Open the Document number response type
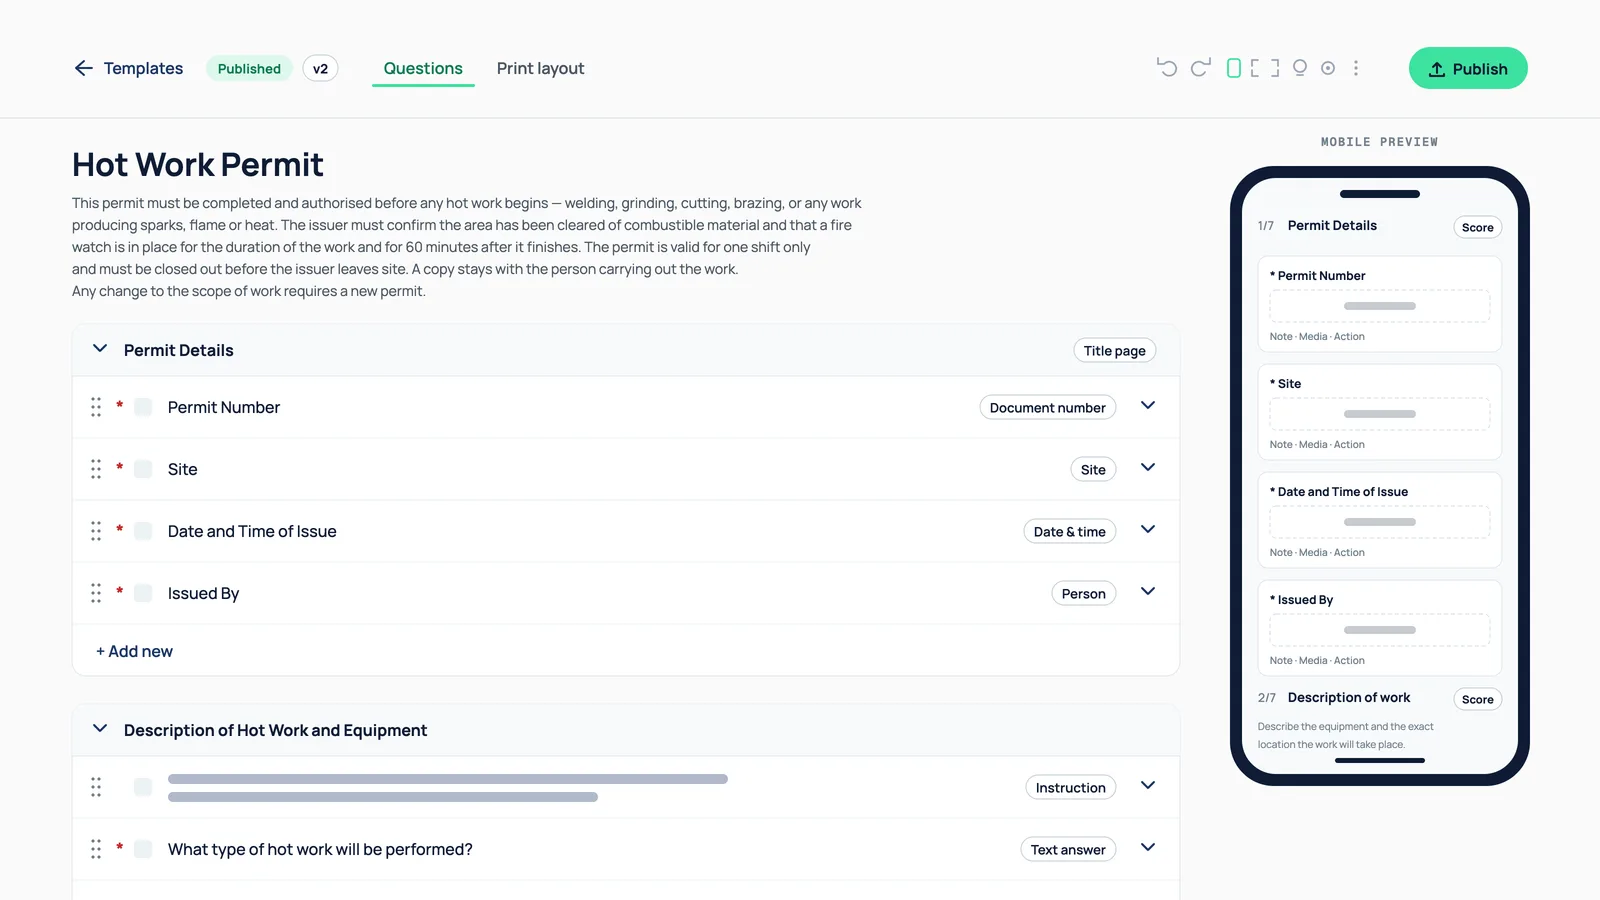This screenshot has width=1600, height=900. (1047, 407)
